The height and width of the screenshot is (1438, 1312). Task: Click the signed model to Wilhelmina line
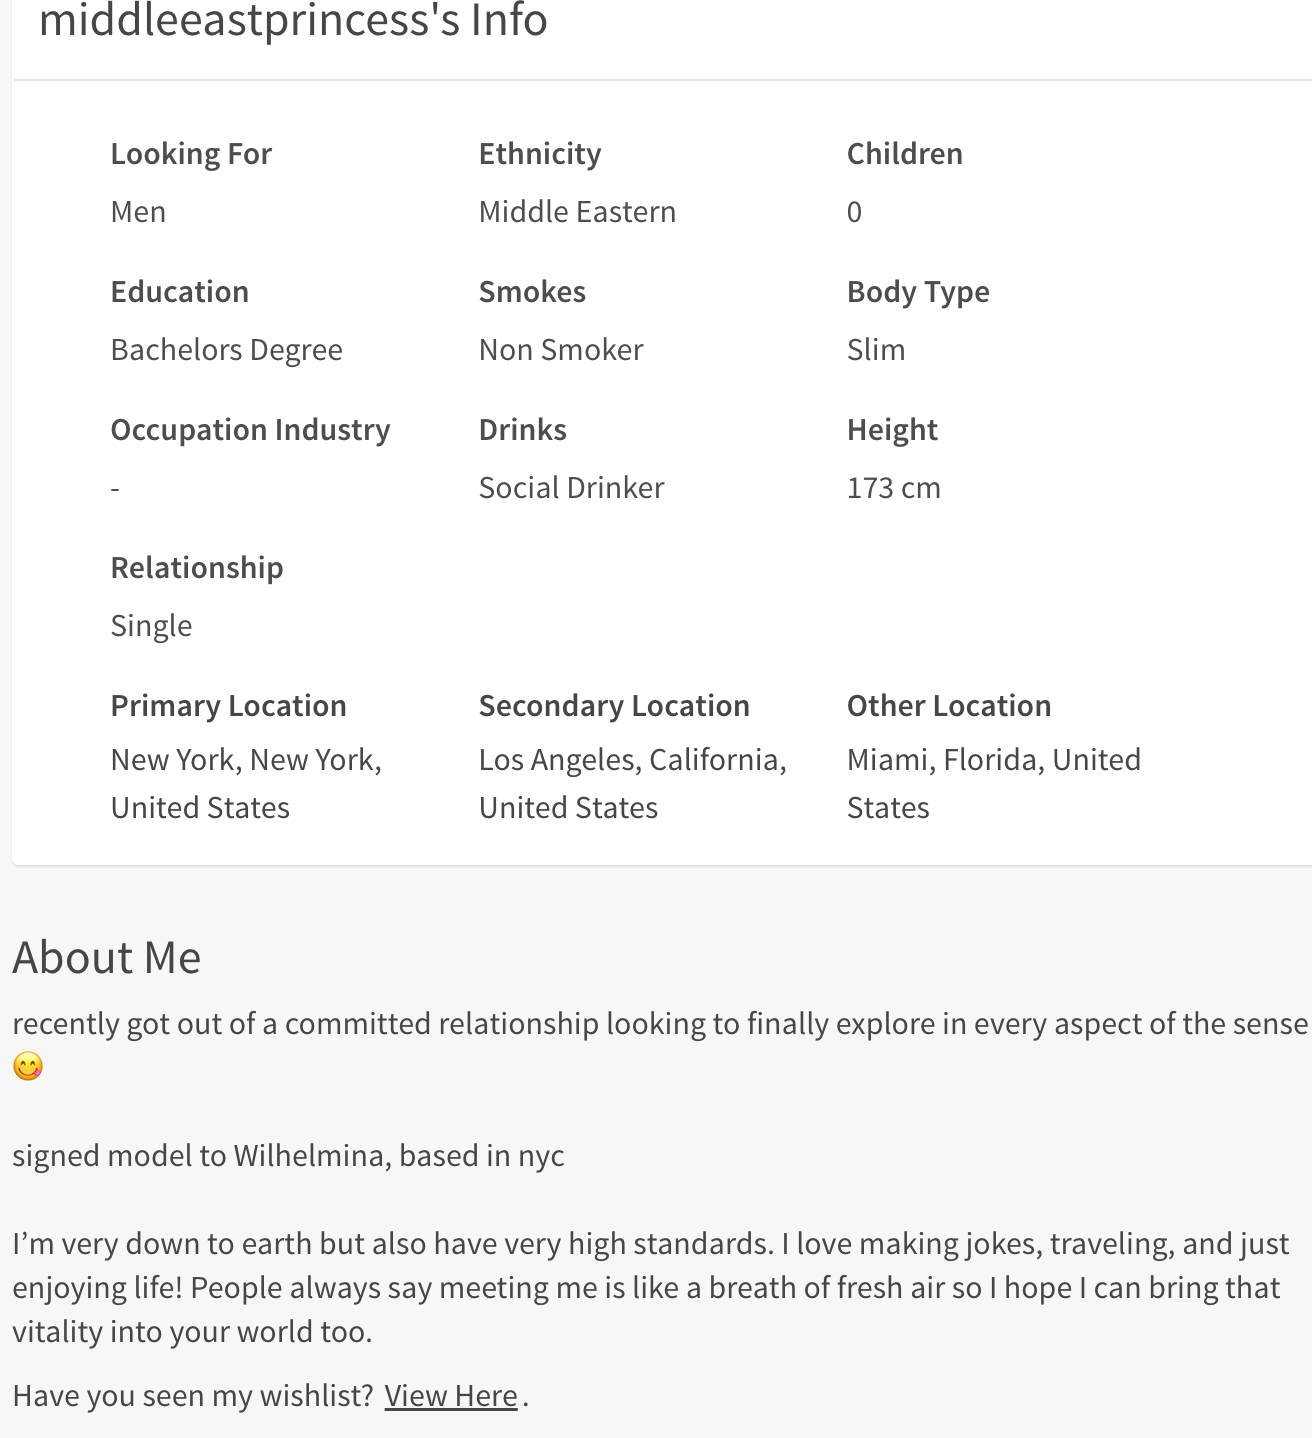[x=288, y=1156]
